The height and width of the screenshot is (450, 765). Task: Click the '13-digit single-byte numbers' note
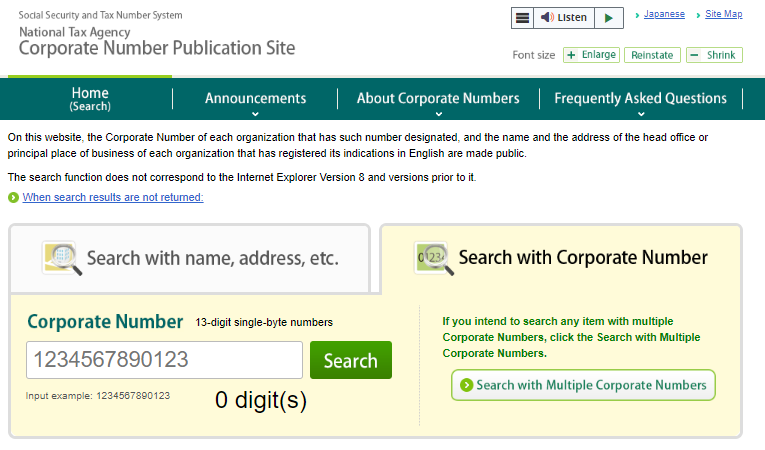coord(264,323)
